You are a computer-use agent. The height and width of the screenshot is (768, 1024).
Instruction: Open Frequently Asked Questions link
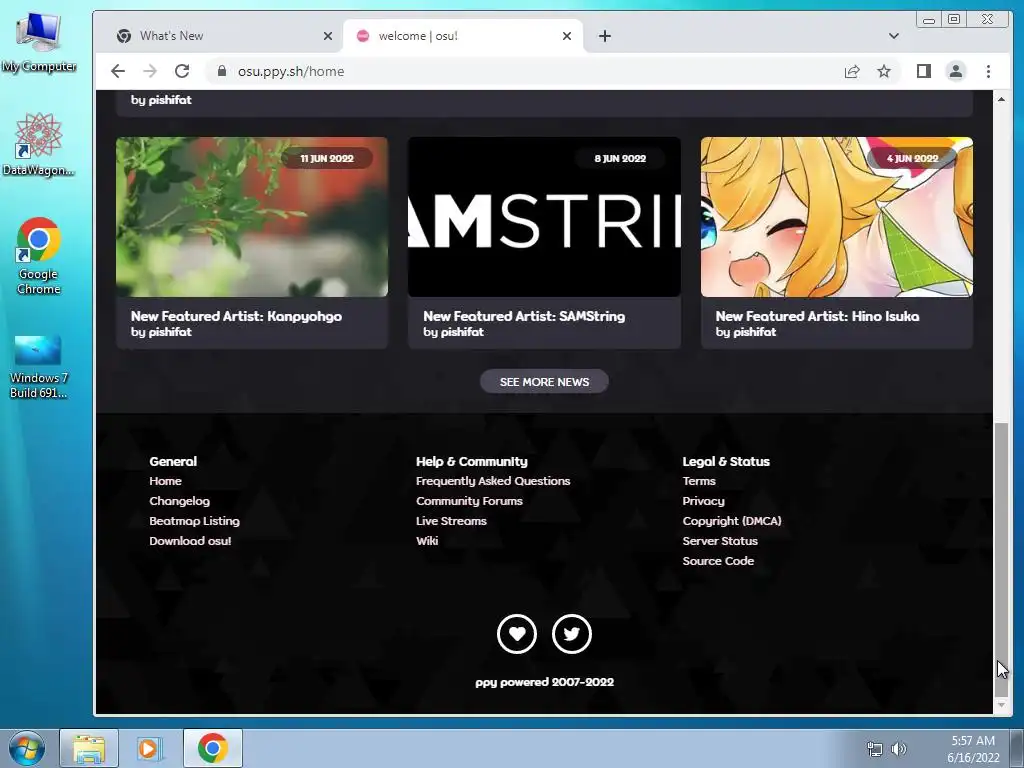[493, 481]
